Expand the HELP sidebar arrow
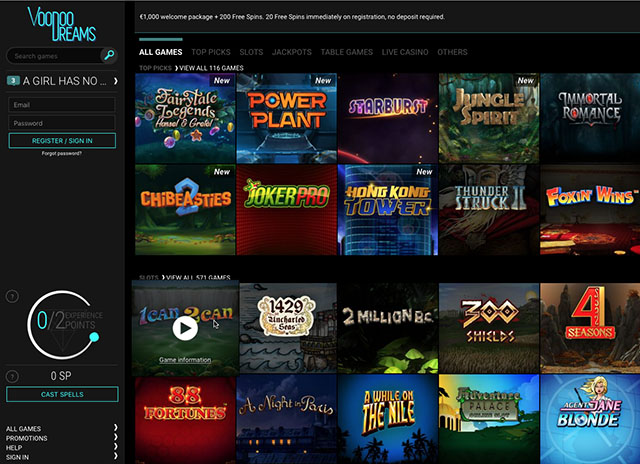 (x=116, y=446)
